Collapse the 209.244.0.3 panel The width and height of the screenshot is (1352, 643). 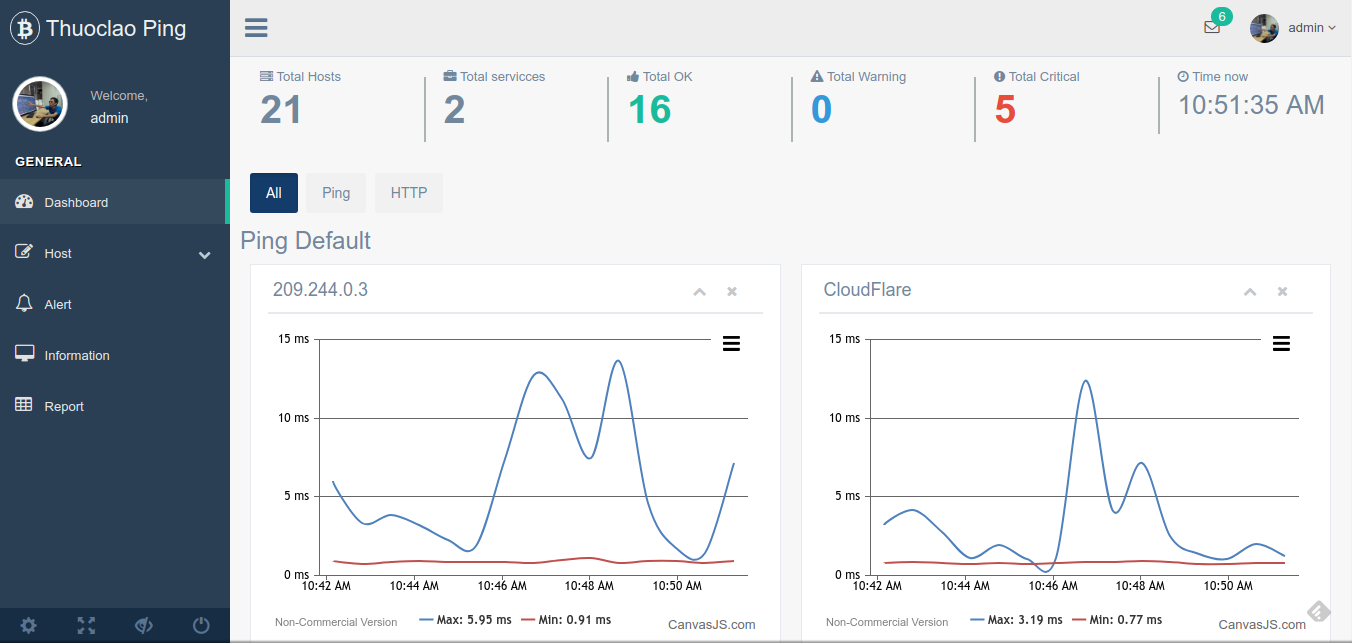pos(700,291)
